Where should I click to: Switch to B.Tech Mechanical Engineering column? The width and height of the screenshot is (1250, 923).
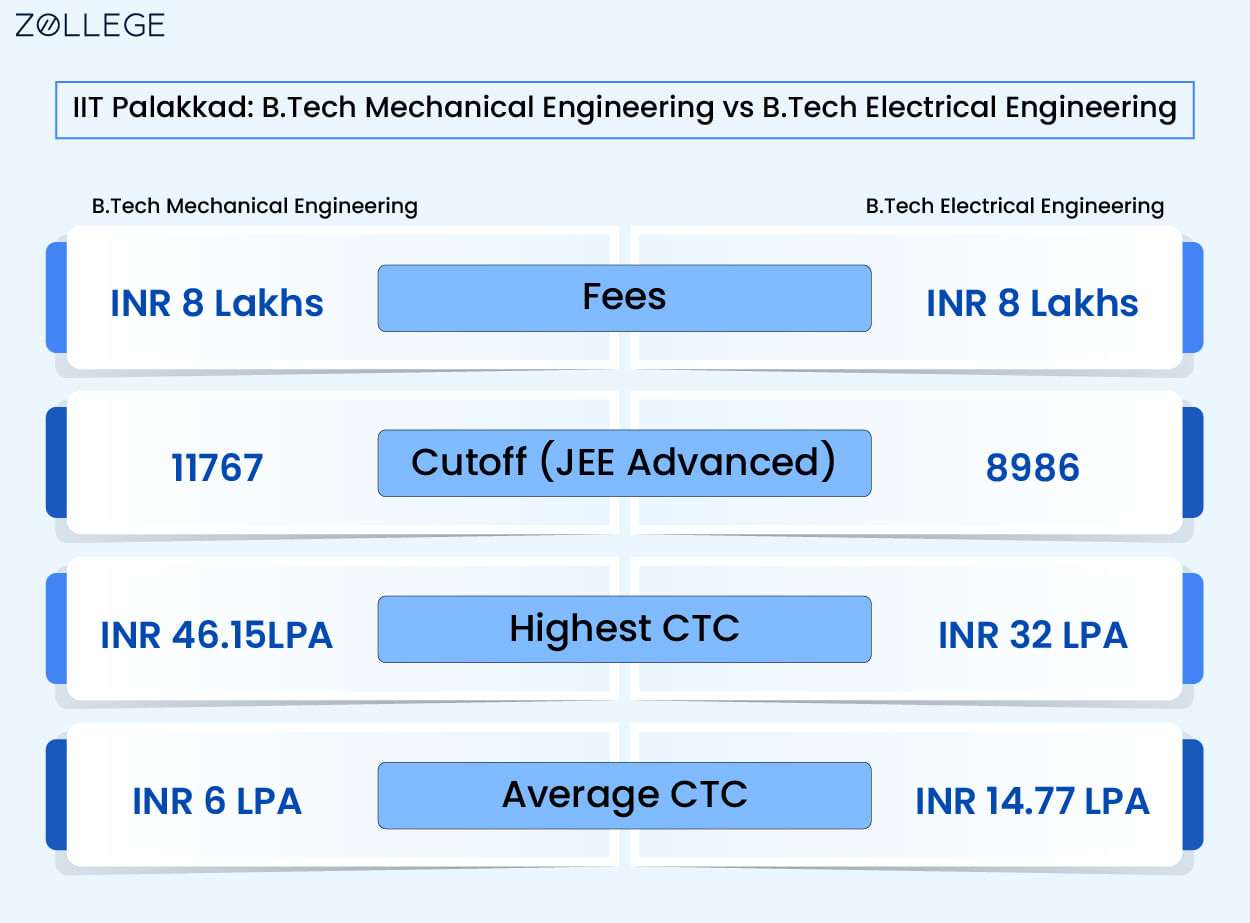coord(255,206)
